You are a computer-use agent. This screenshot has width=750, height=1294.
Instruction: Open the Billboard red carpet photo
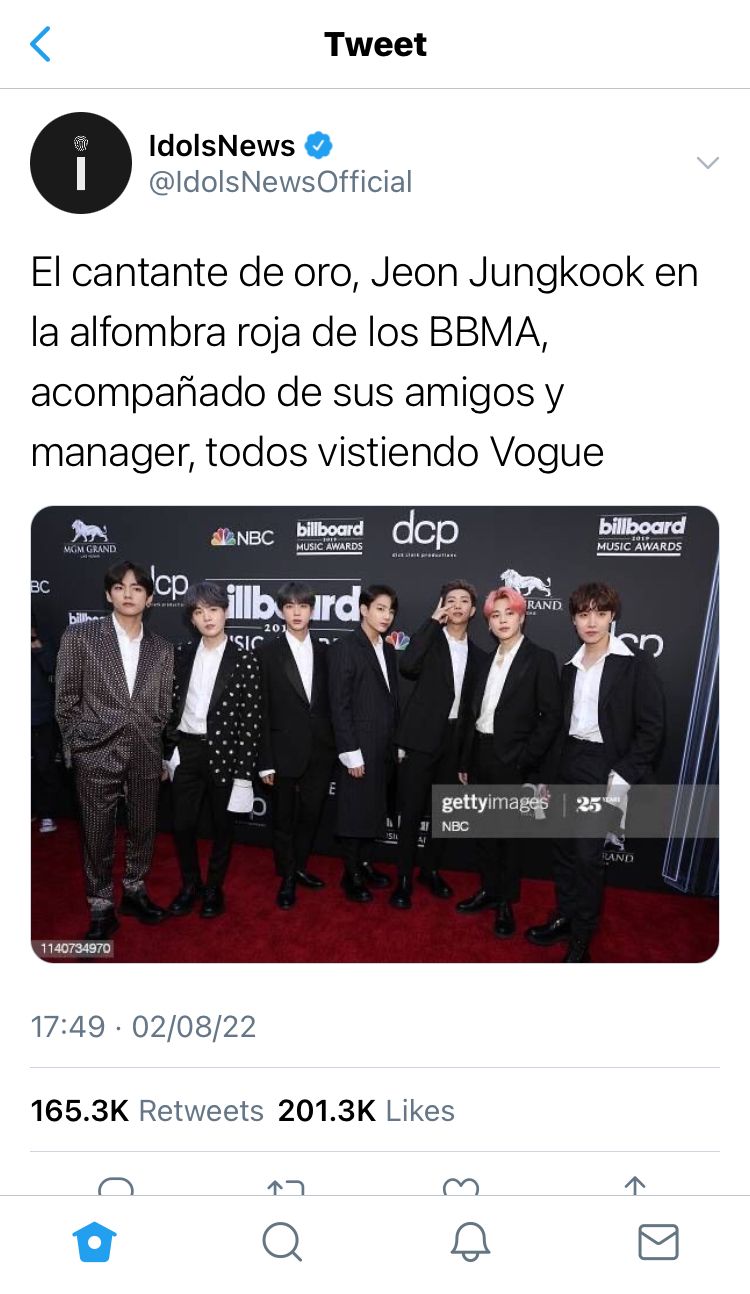point(375,734)
